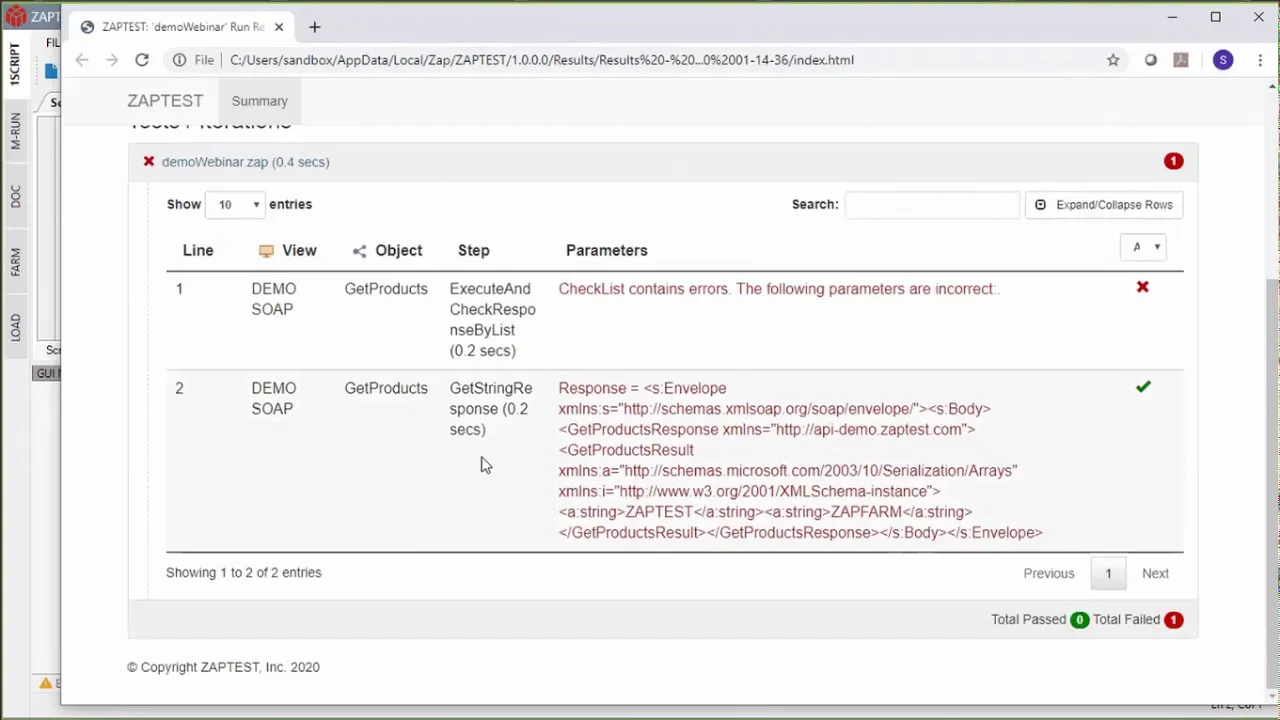1280x720 pixels.
Task: Sort table by Step column
Action: click(x=474, y=251)
